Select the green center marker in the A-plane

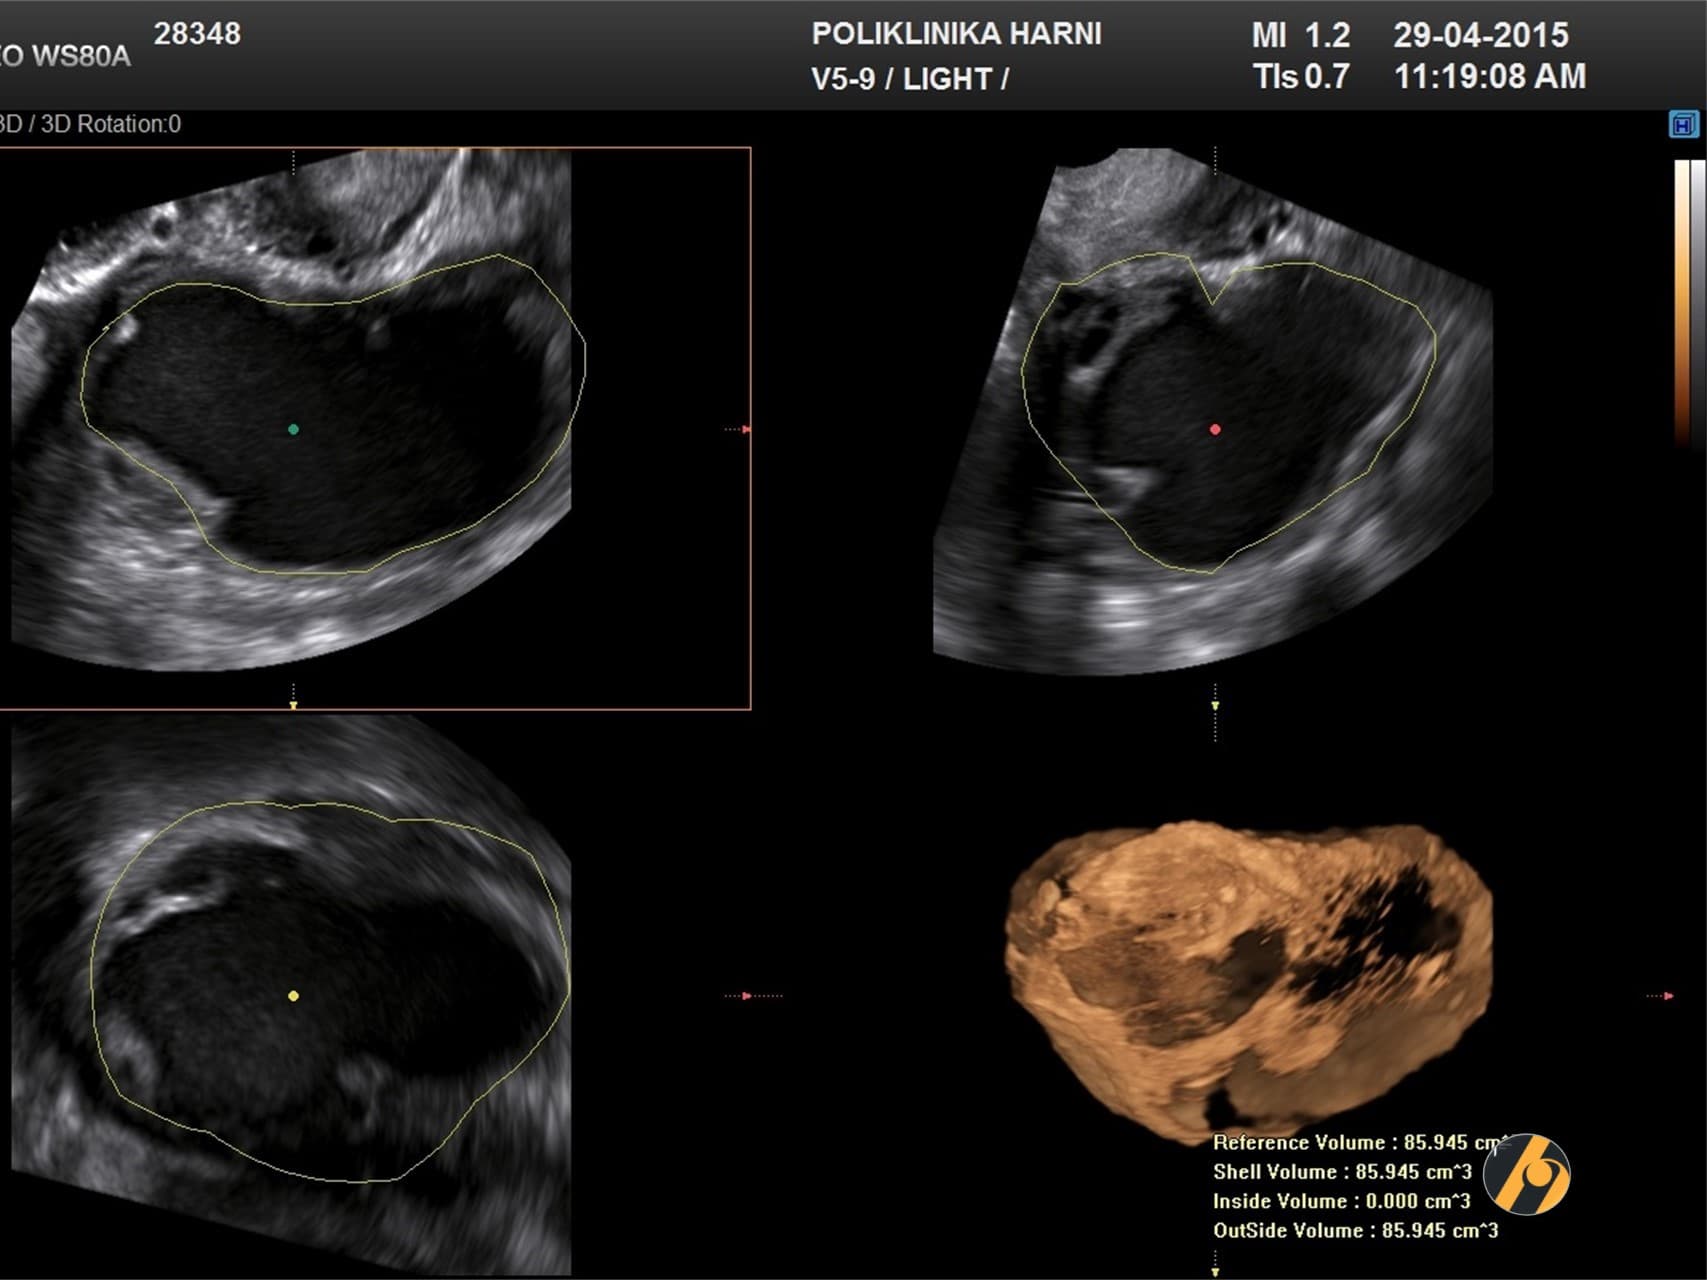coord(293,428)
